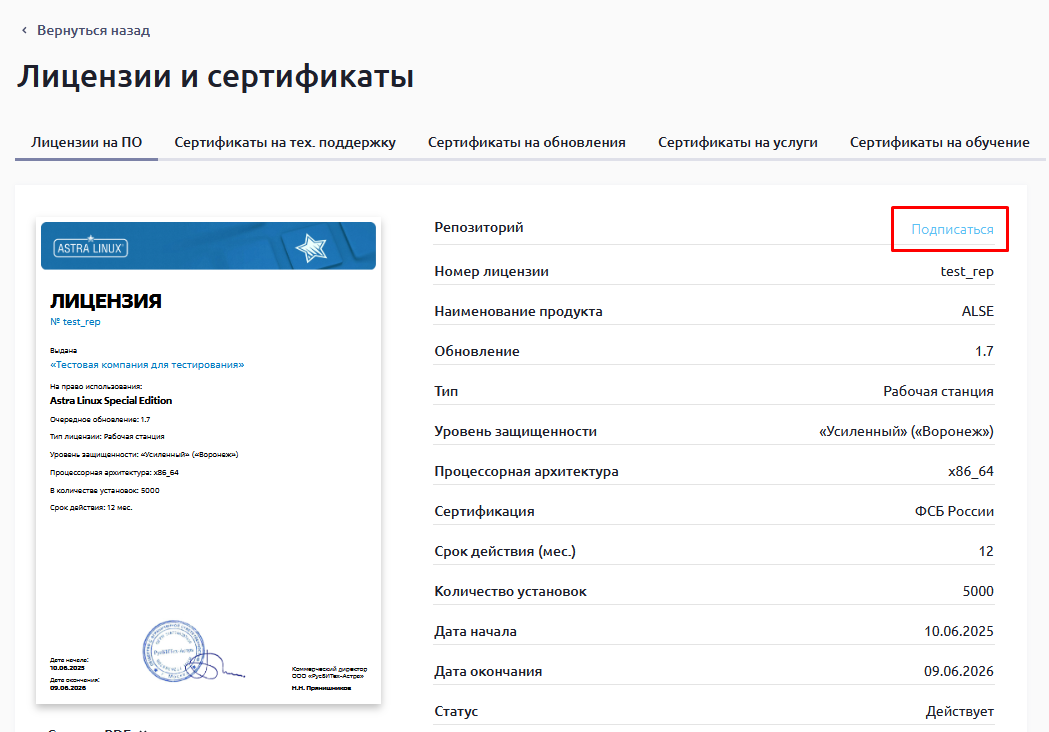Screen dimensions: 1049x732
Task: Switch to "Сертификаты на обучение" tab
Action: coord(940,142)
